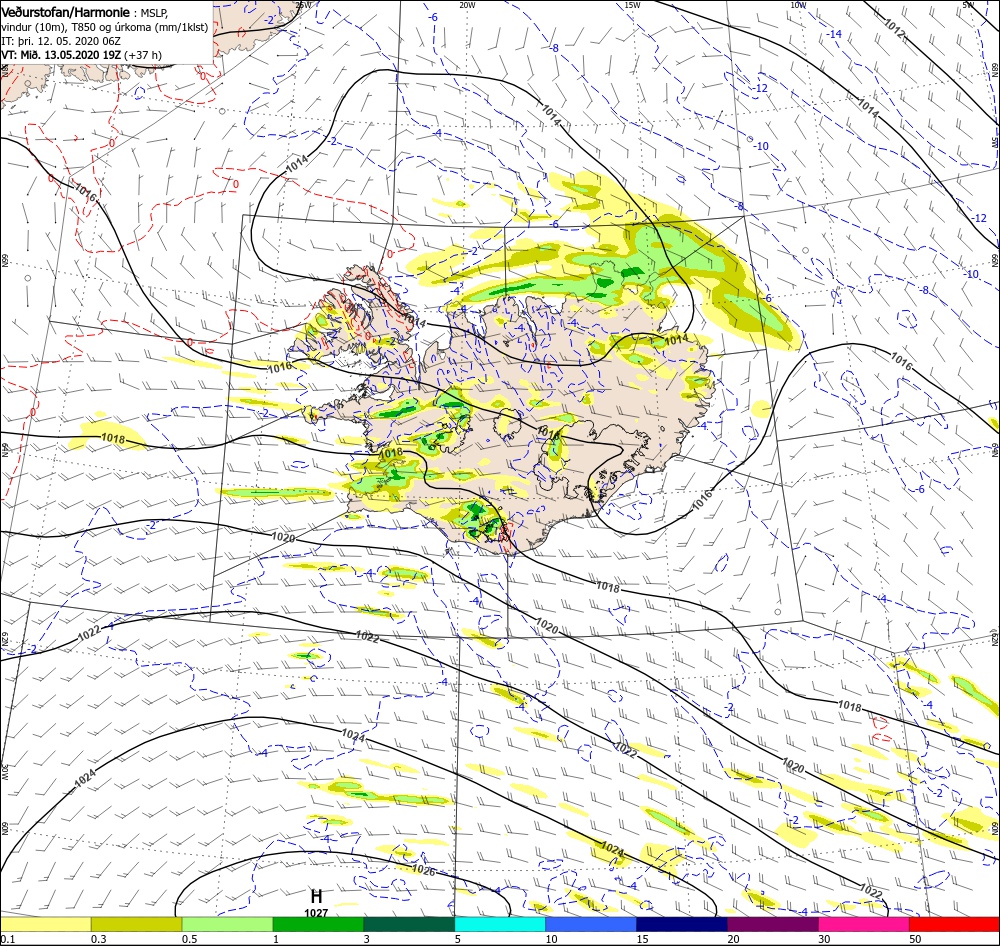This screenshot has width=1000, height=946.
Task: Click the light green 0.5 mm legend swatch
Action: 227,924
